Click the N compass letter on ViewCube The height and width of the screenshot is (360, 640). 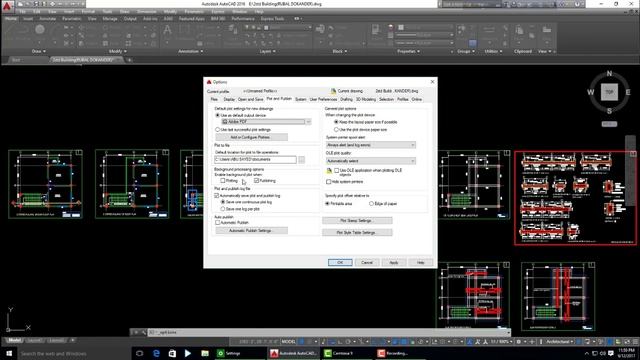tap(609, 73)
